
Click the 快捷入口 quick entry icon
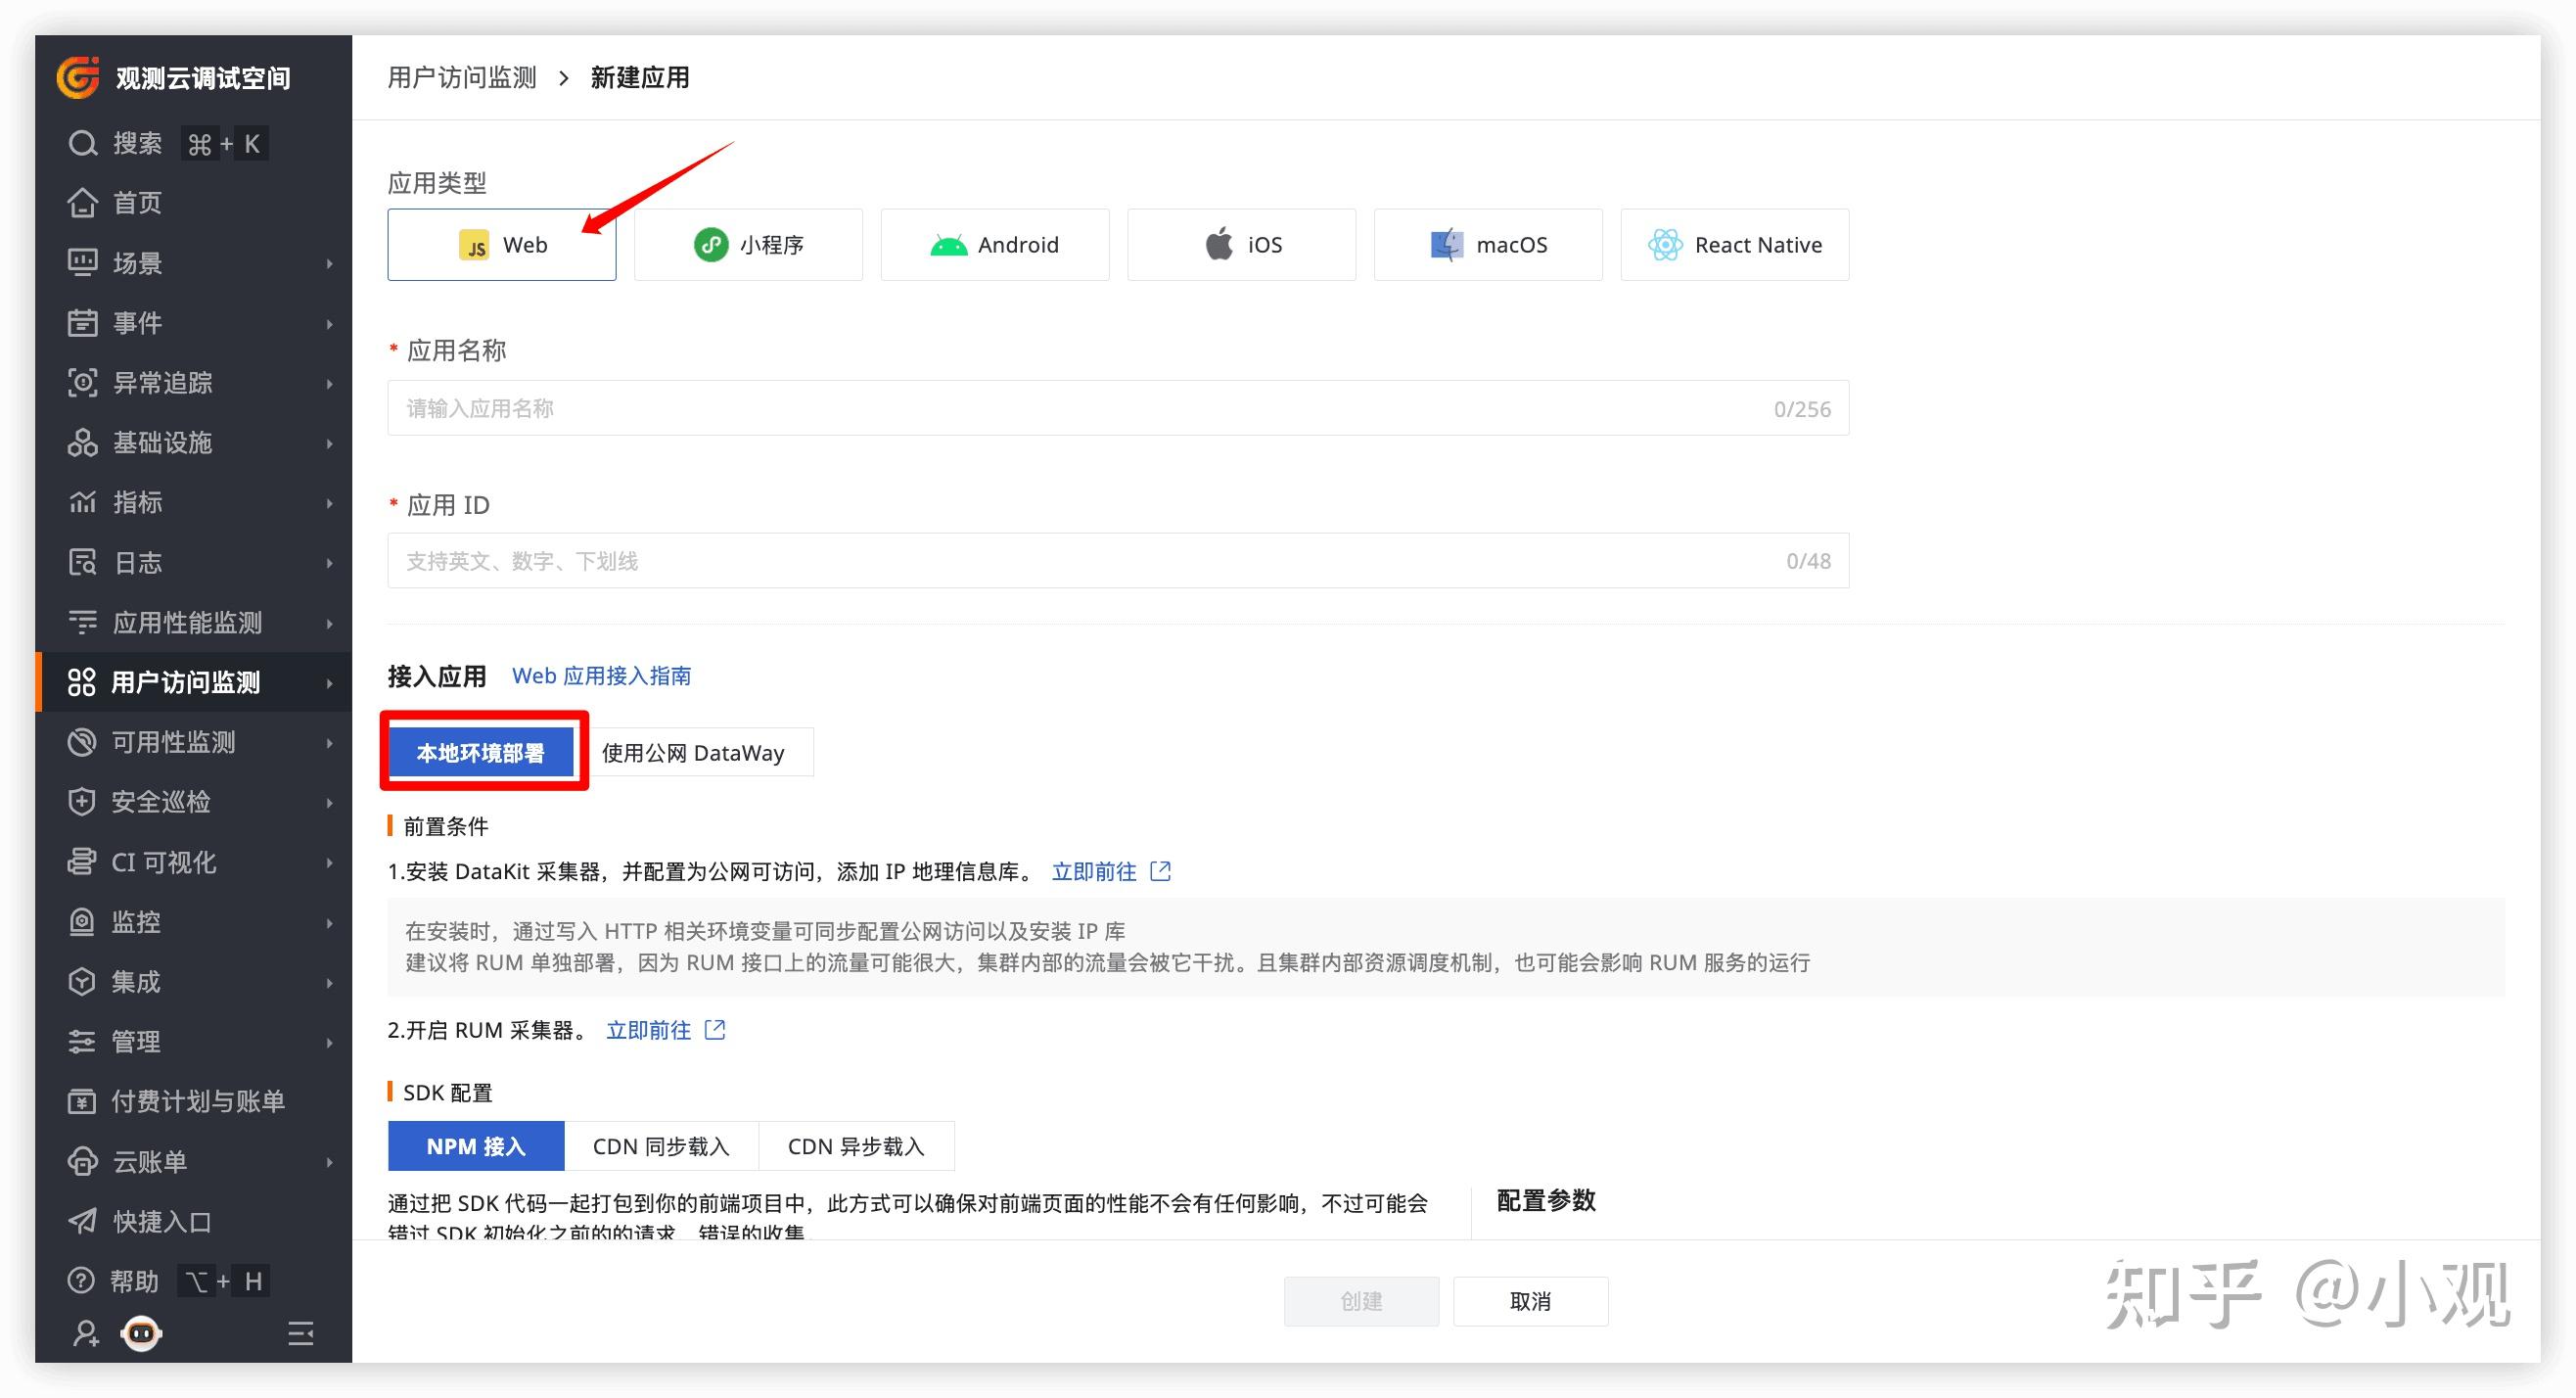point(83,1221)
